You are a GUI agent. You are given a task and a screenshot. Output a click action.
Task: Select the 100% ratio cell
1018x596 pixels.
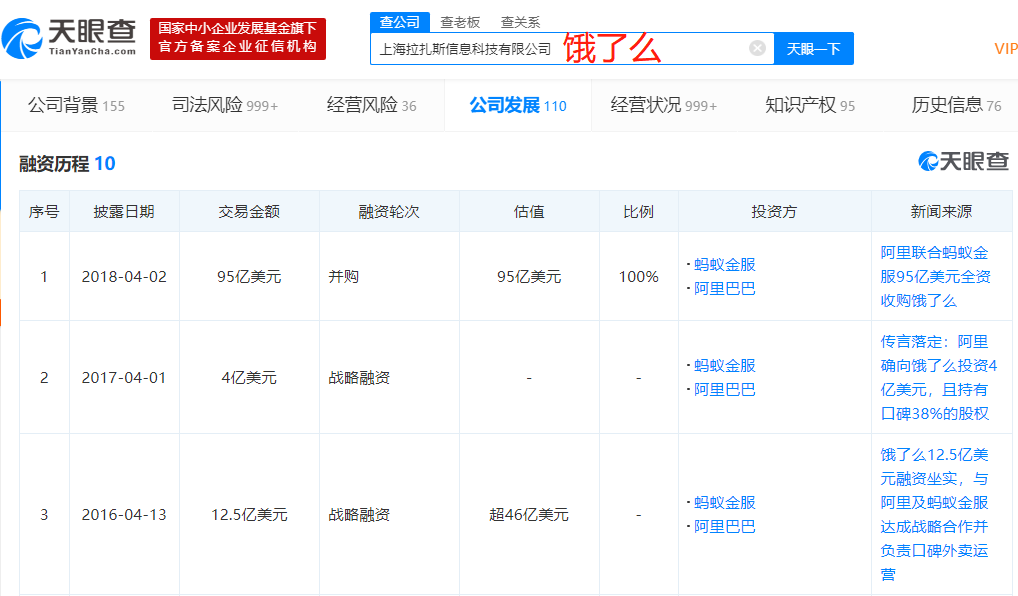pyautogui.click(x=638, y=277)
